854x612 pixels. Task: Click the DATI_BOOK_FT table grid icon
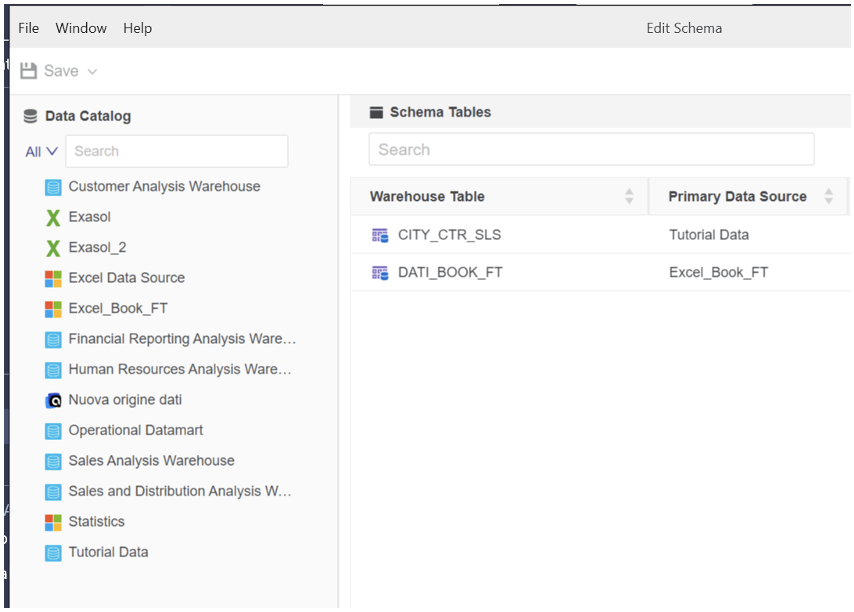pos(382,272)
